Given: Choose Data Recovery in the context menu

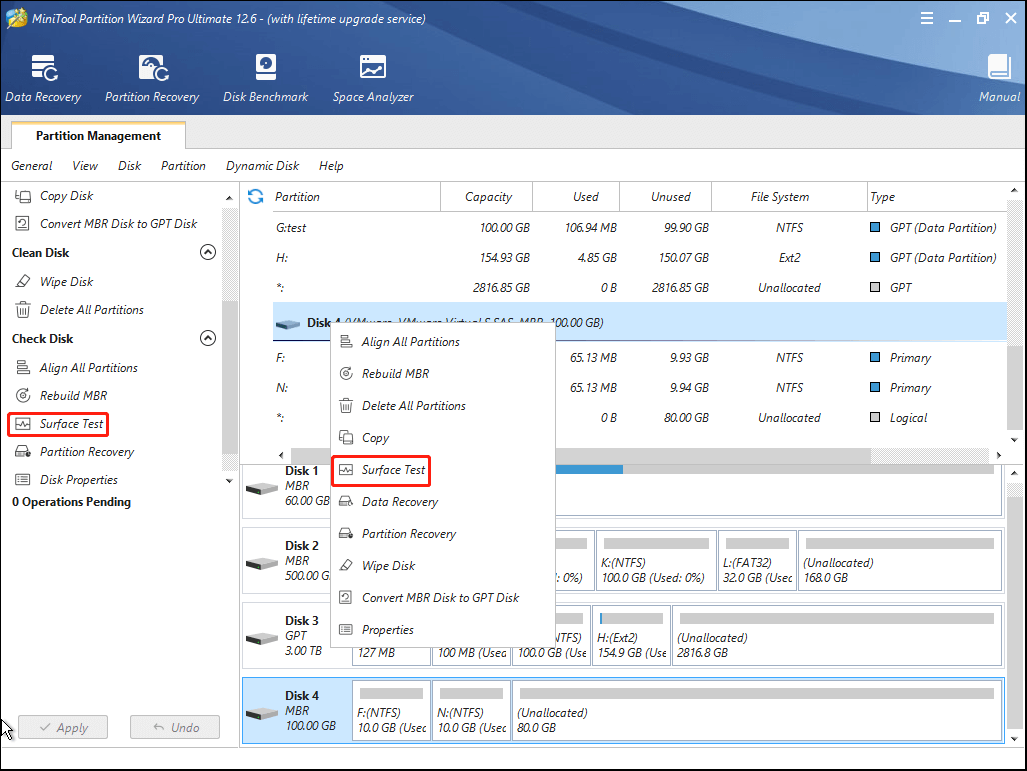Looking at the screenshot, I should (443, 502).
